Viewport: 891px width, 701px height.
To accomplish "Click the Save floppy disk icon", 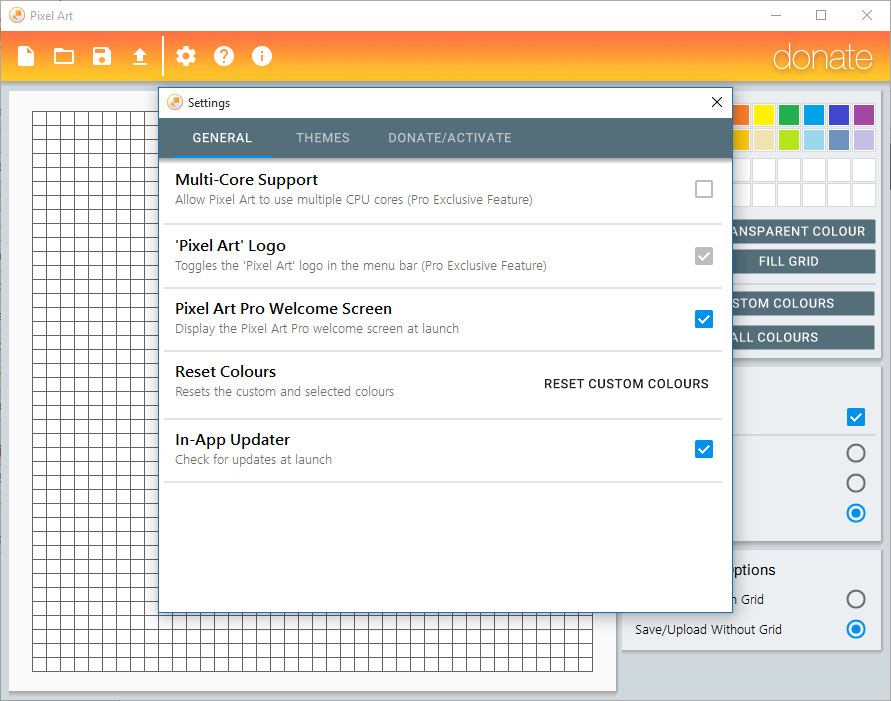I will (102, 56).
